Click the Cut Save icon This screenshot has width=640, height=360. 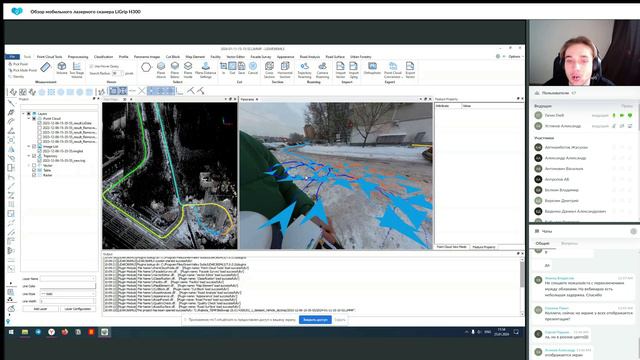(242, 68)
